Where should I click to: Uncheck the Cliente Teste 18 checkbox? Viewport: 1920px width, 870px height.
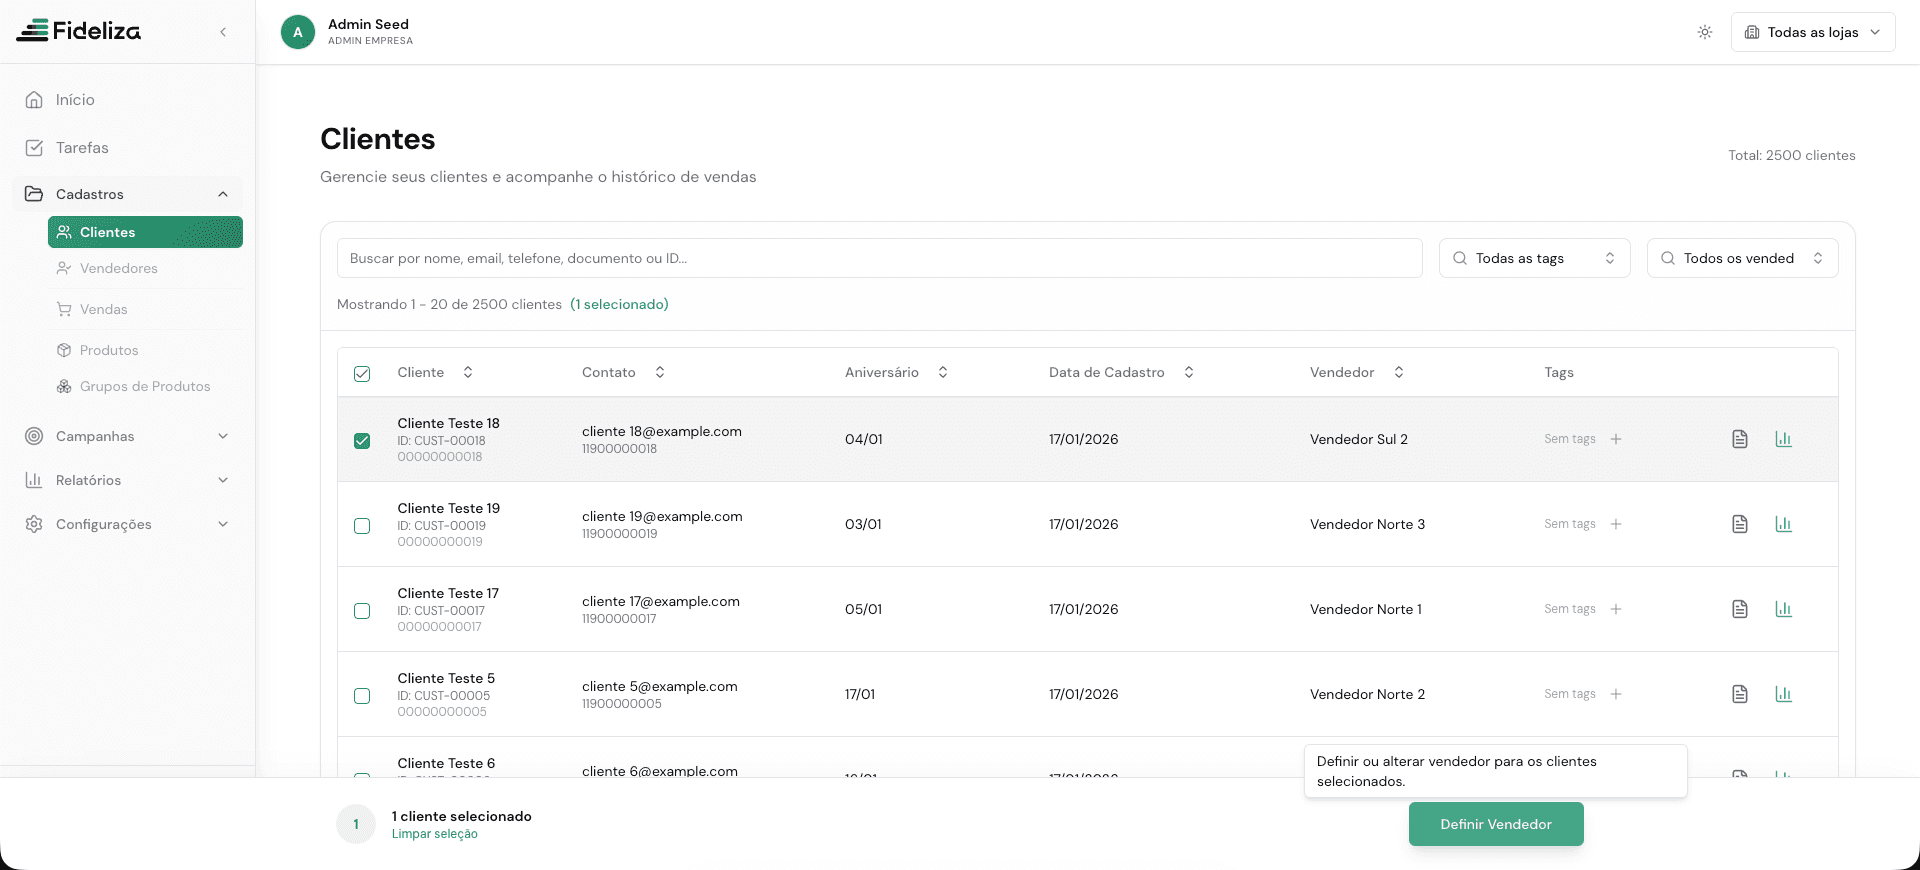click(362, 441)
